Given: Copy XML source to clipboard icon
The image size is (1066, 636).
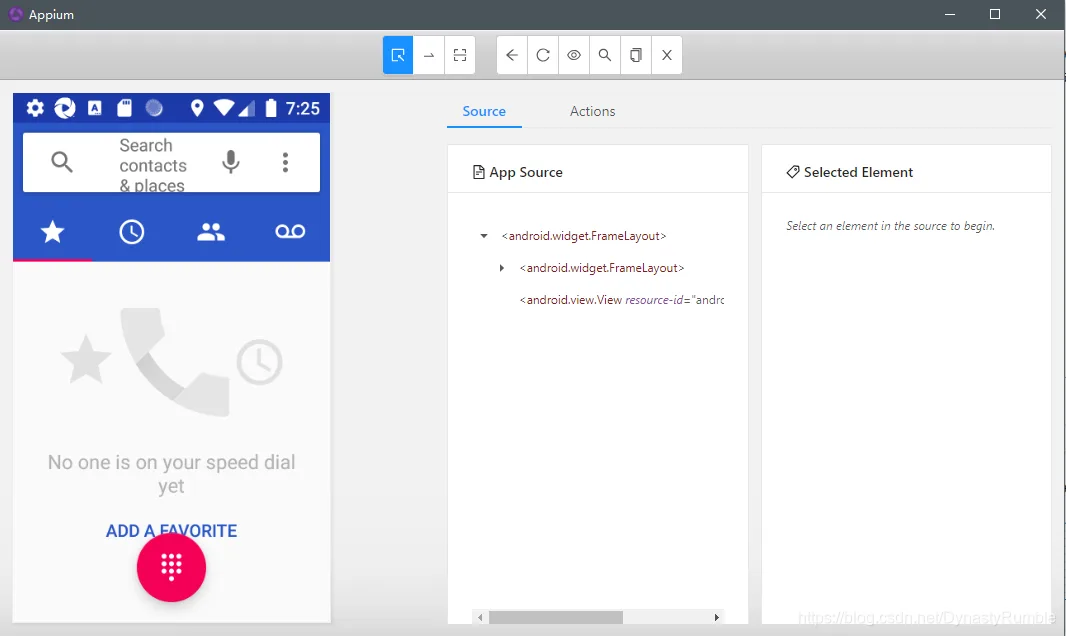Looking at the screenshot, I should click(636, 55).
